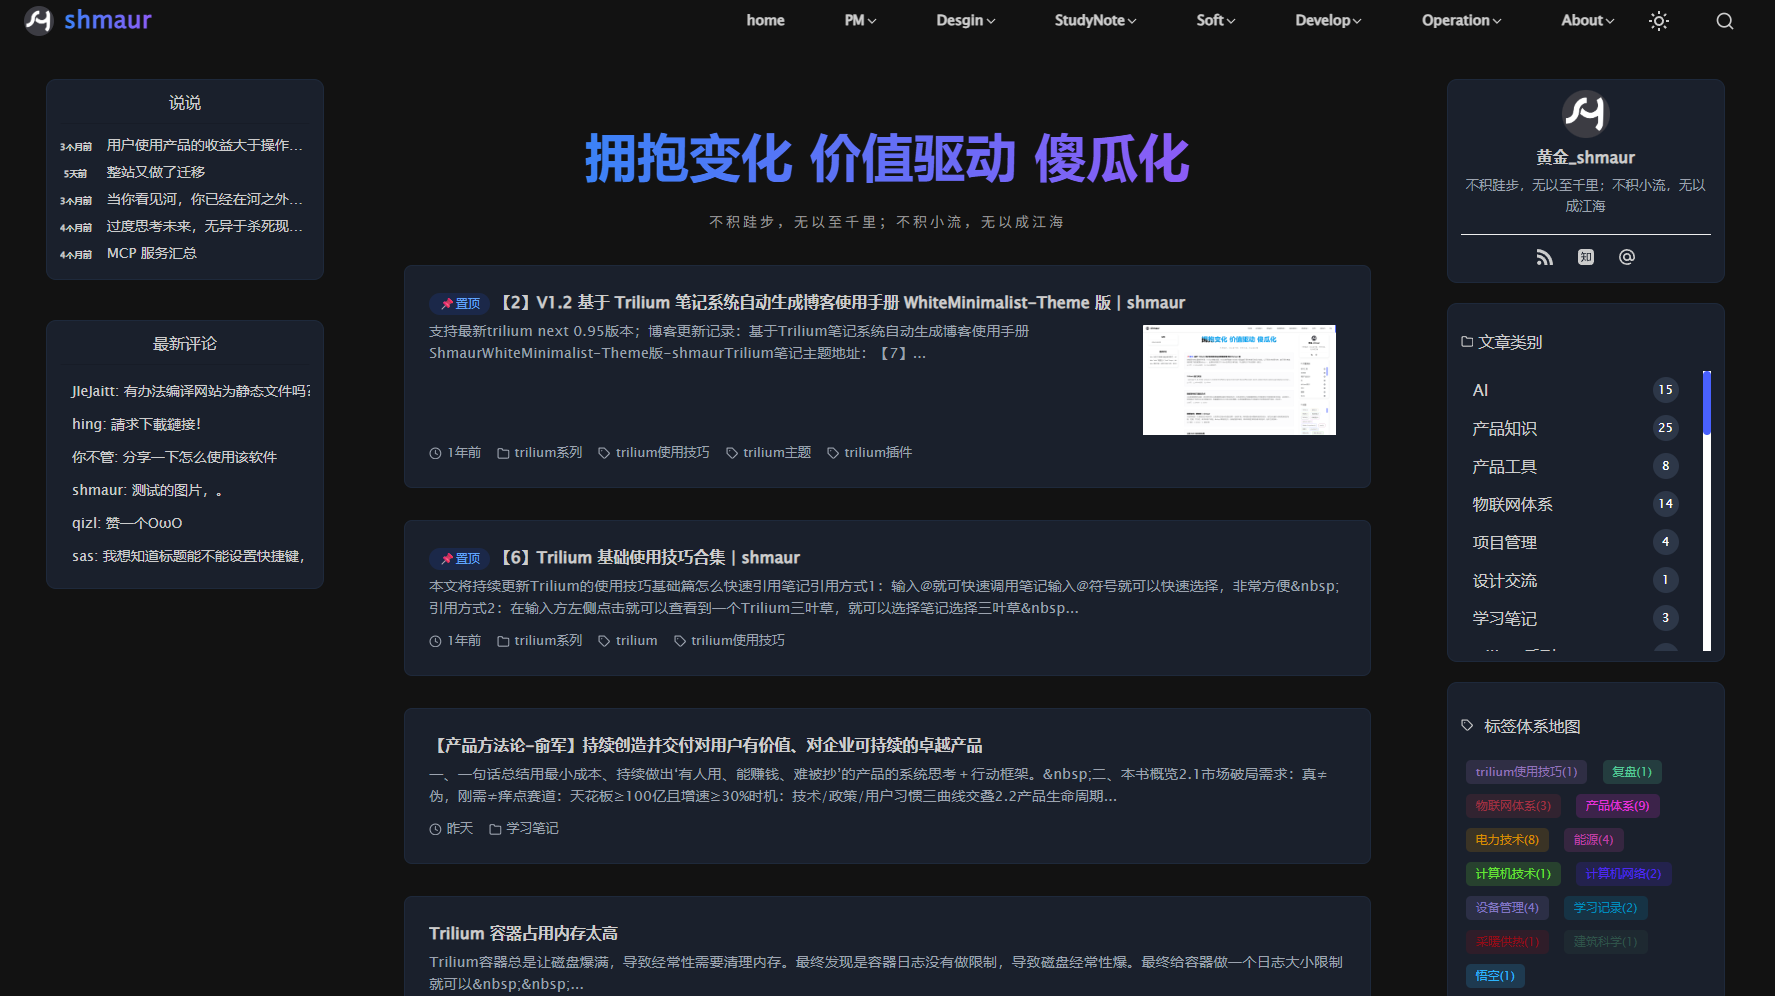Click the RSS feed icon
This screenshot has width=1775, height=996.
click(1544, 257)
